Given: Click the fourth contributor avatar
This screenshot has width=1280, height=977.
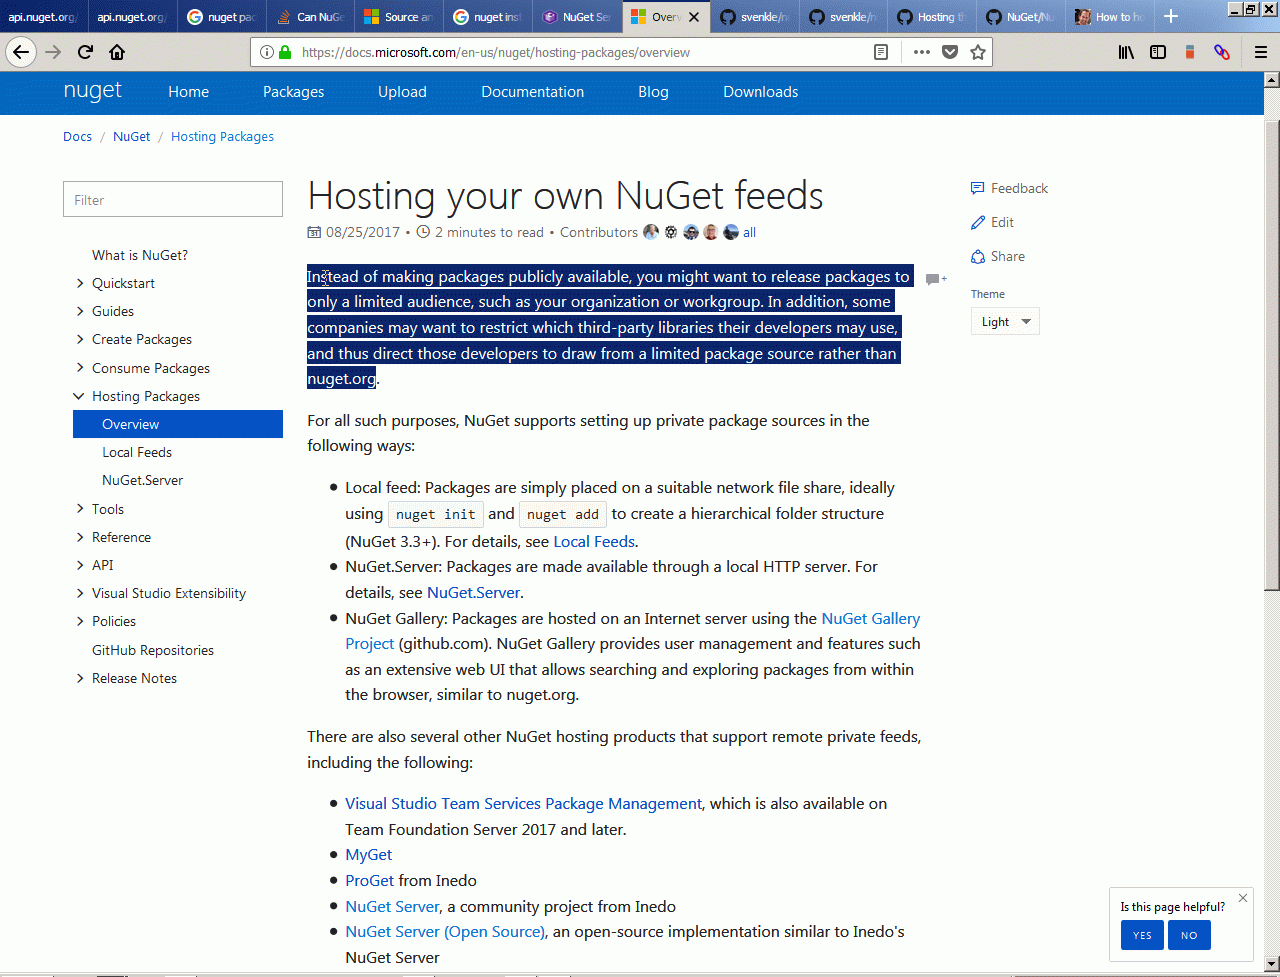Looking at the screenshot, I should pos(711,232).
